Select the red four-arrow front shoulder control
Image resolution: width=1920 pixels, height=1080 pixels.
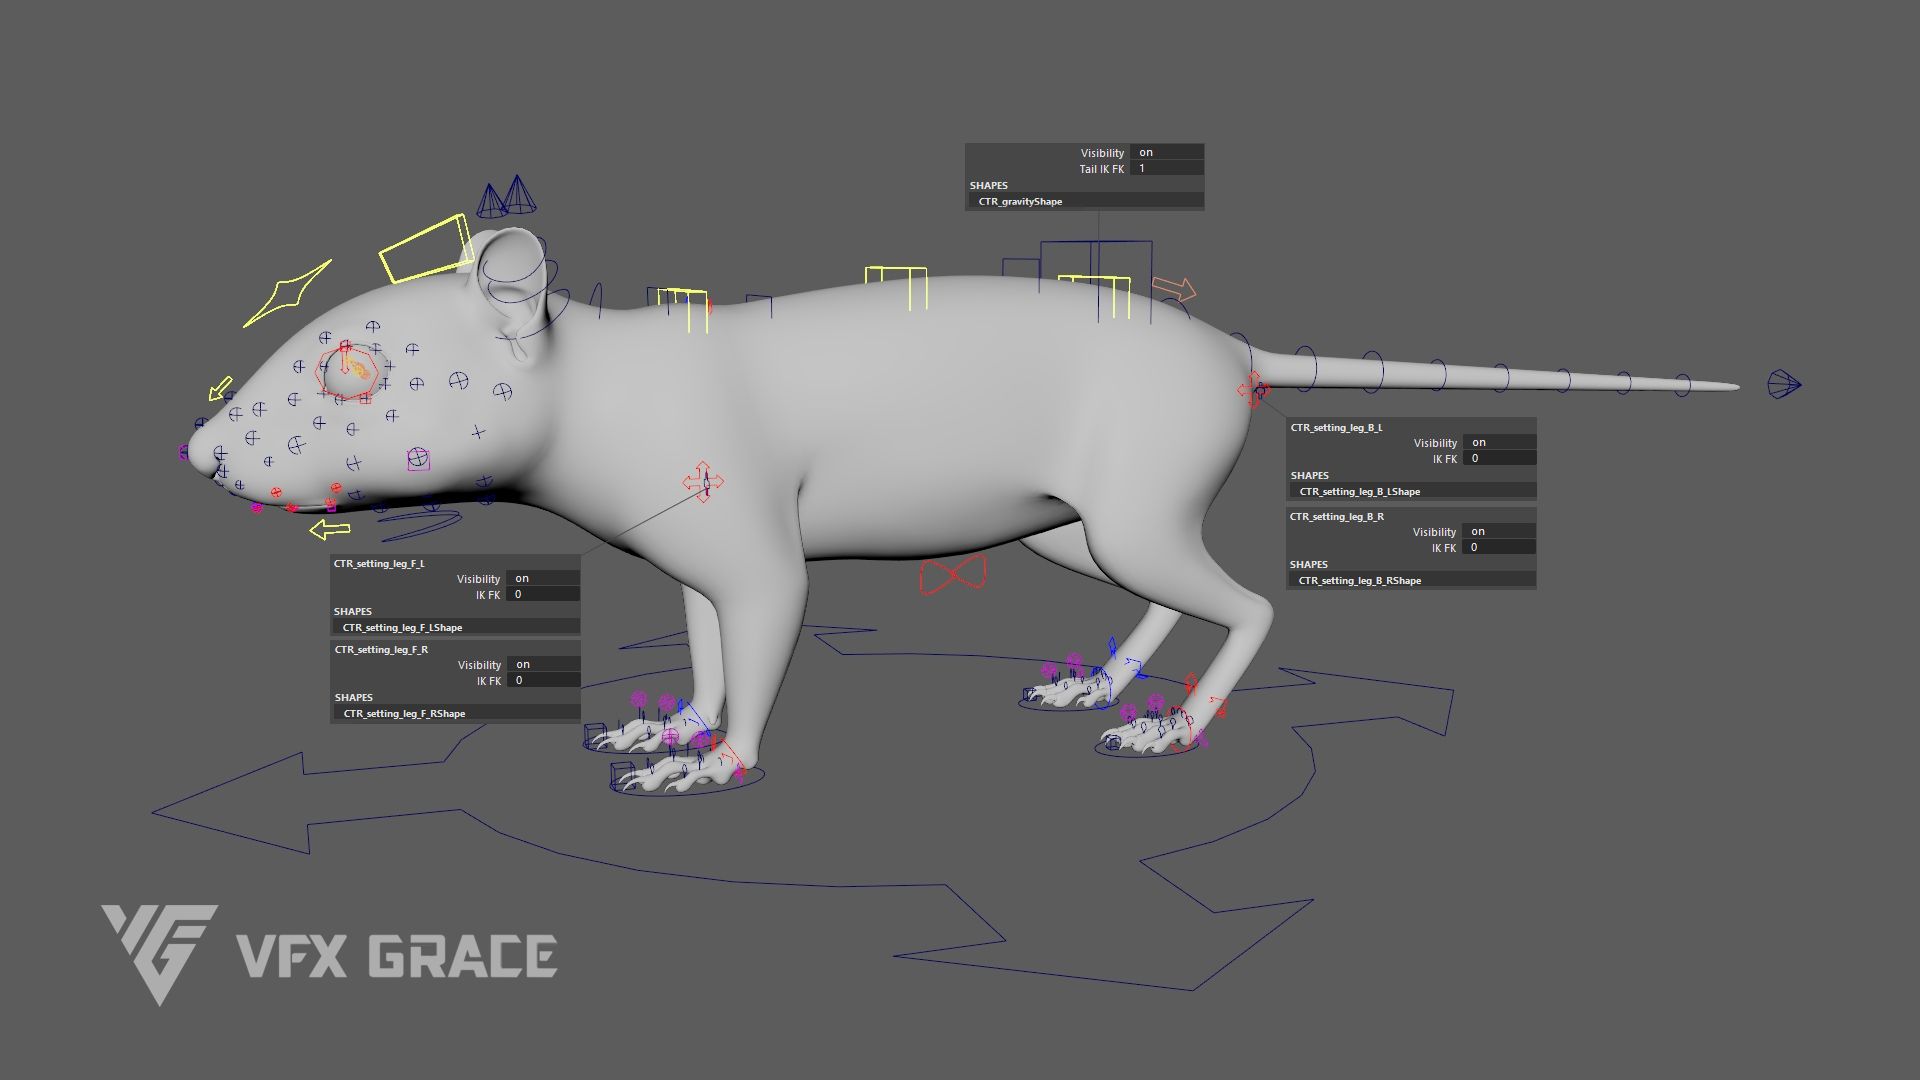(703, 482)
